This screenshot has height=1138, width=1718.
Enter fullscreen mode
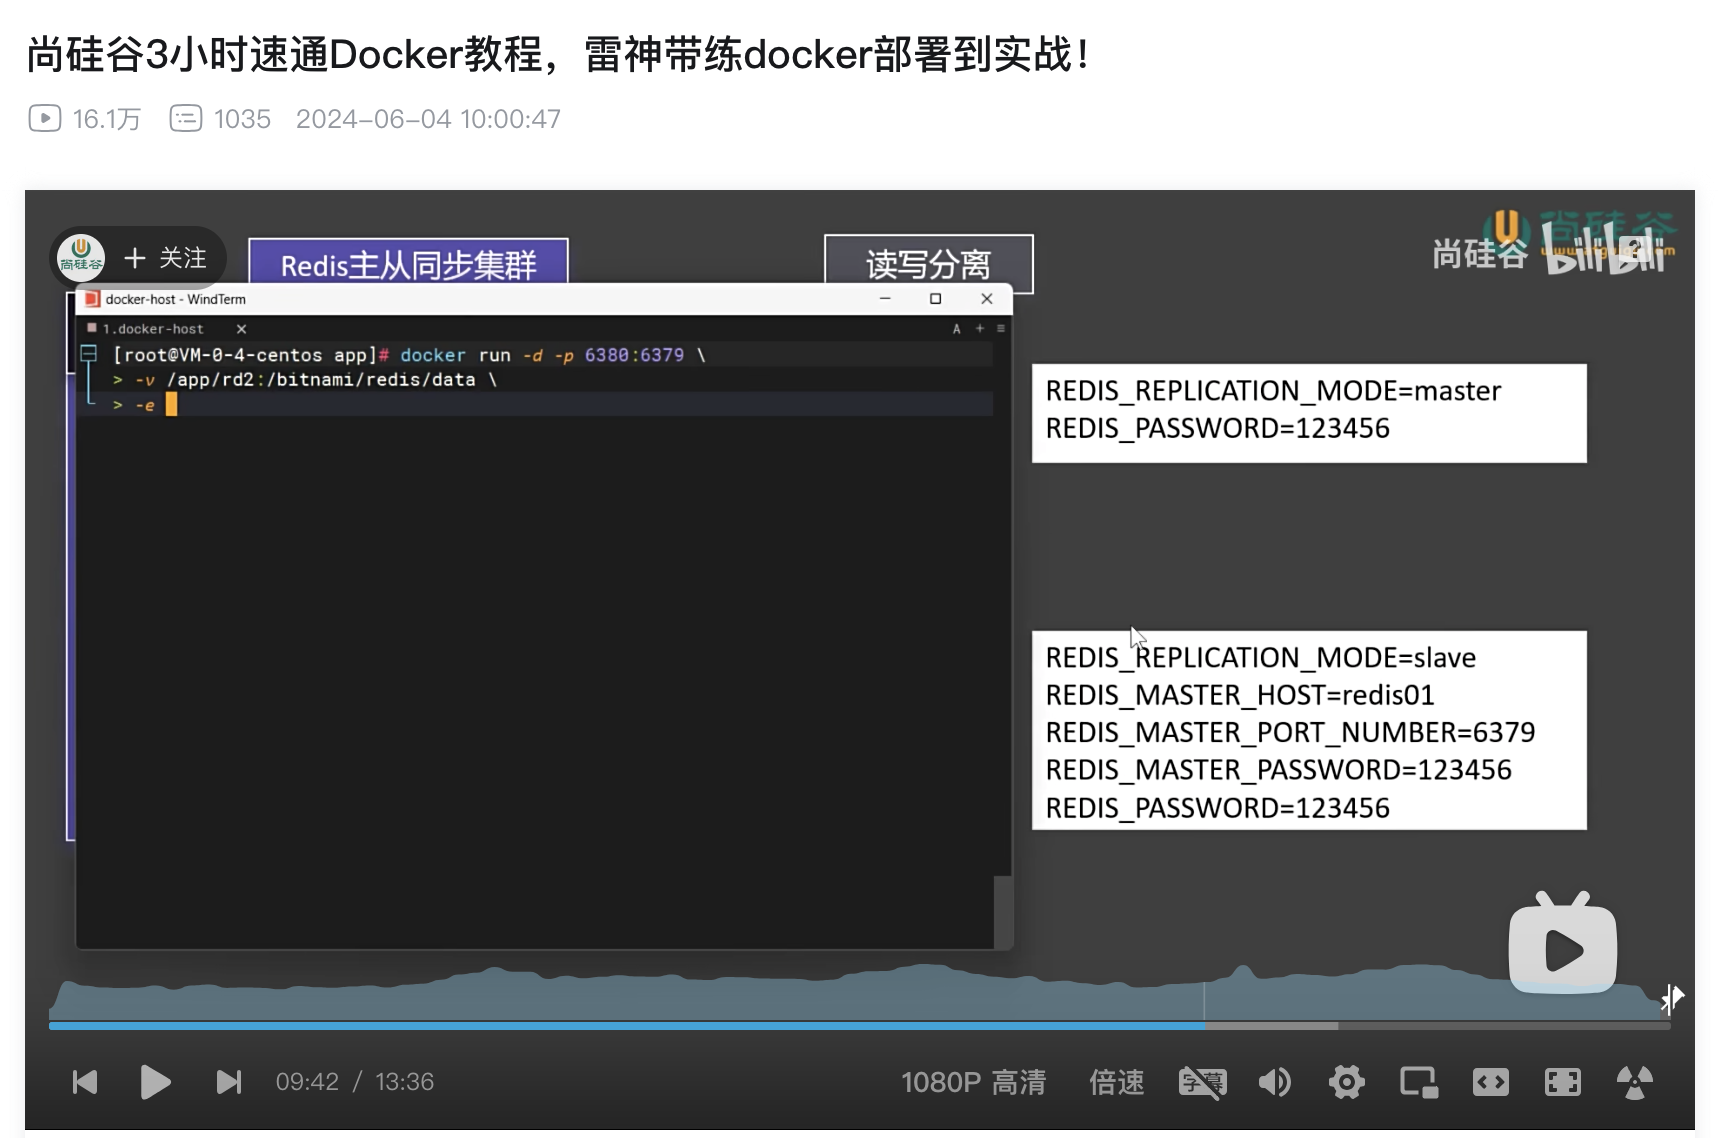pos(1562,1082)
